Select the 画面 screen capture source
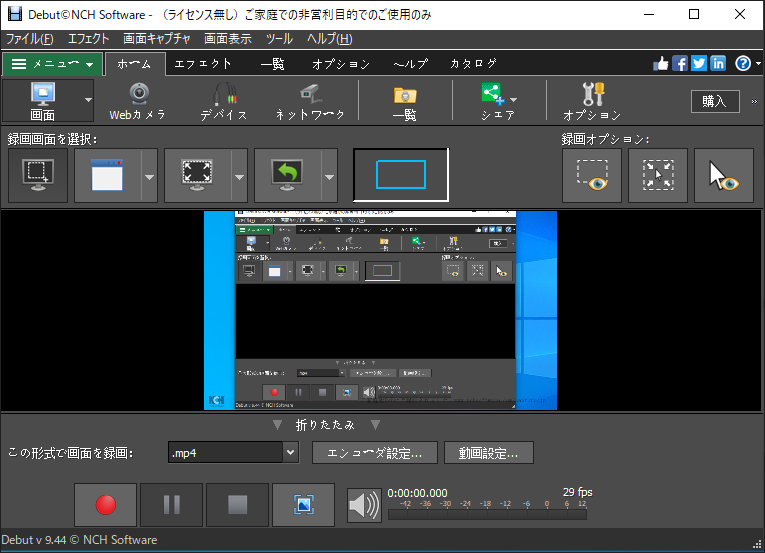The image size is (765, 553). pos(42,101)
